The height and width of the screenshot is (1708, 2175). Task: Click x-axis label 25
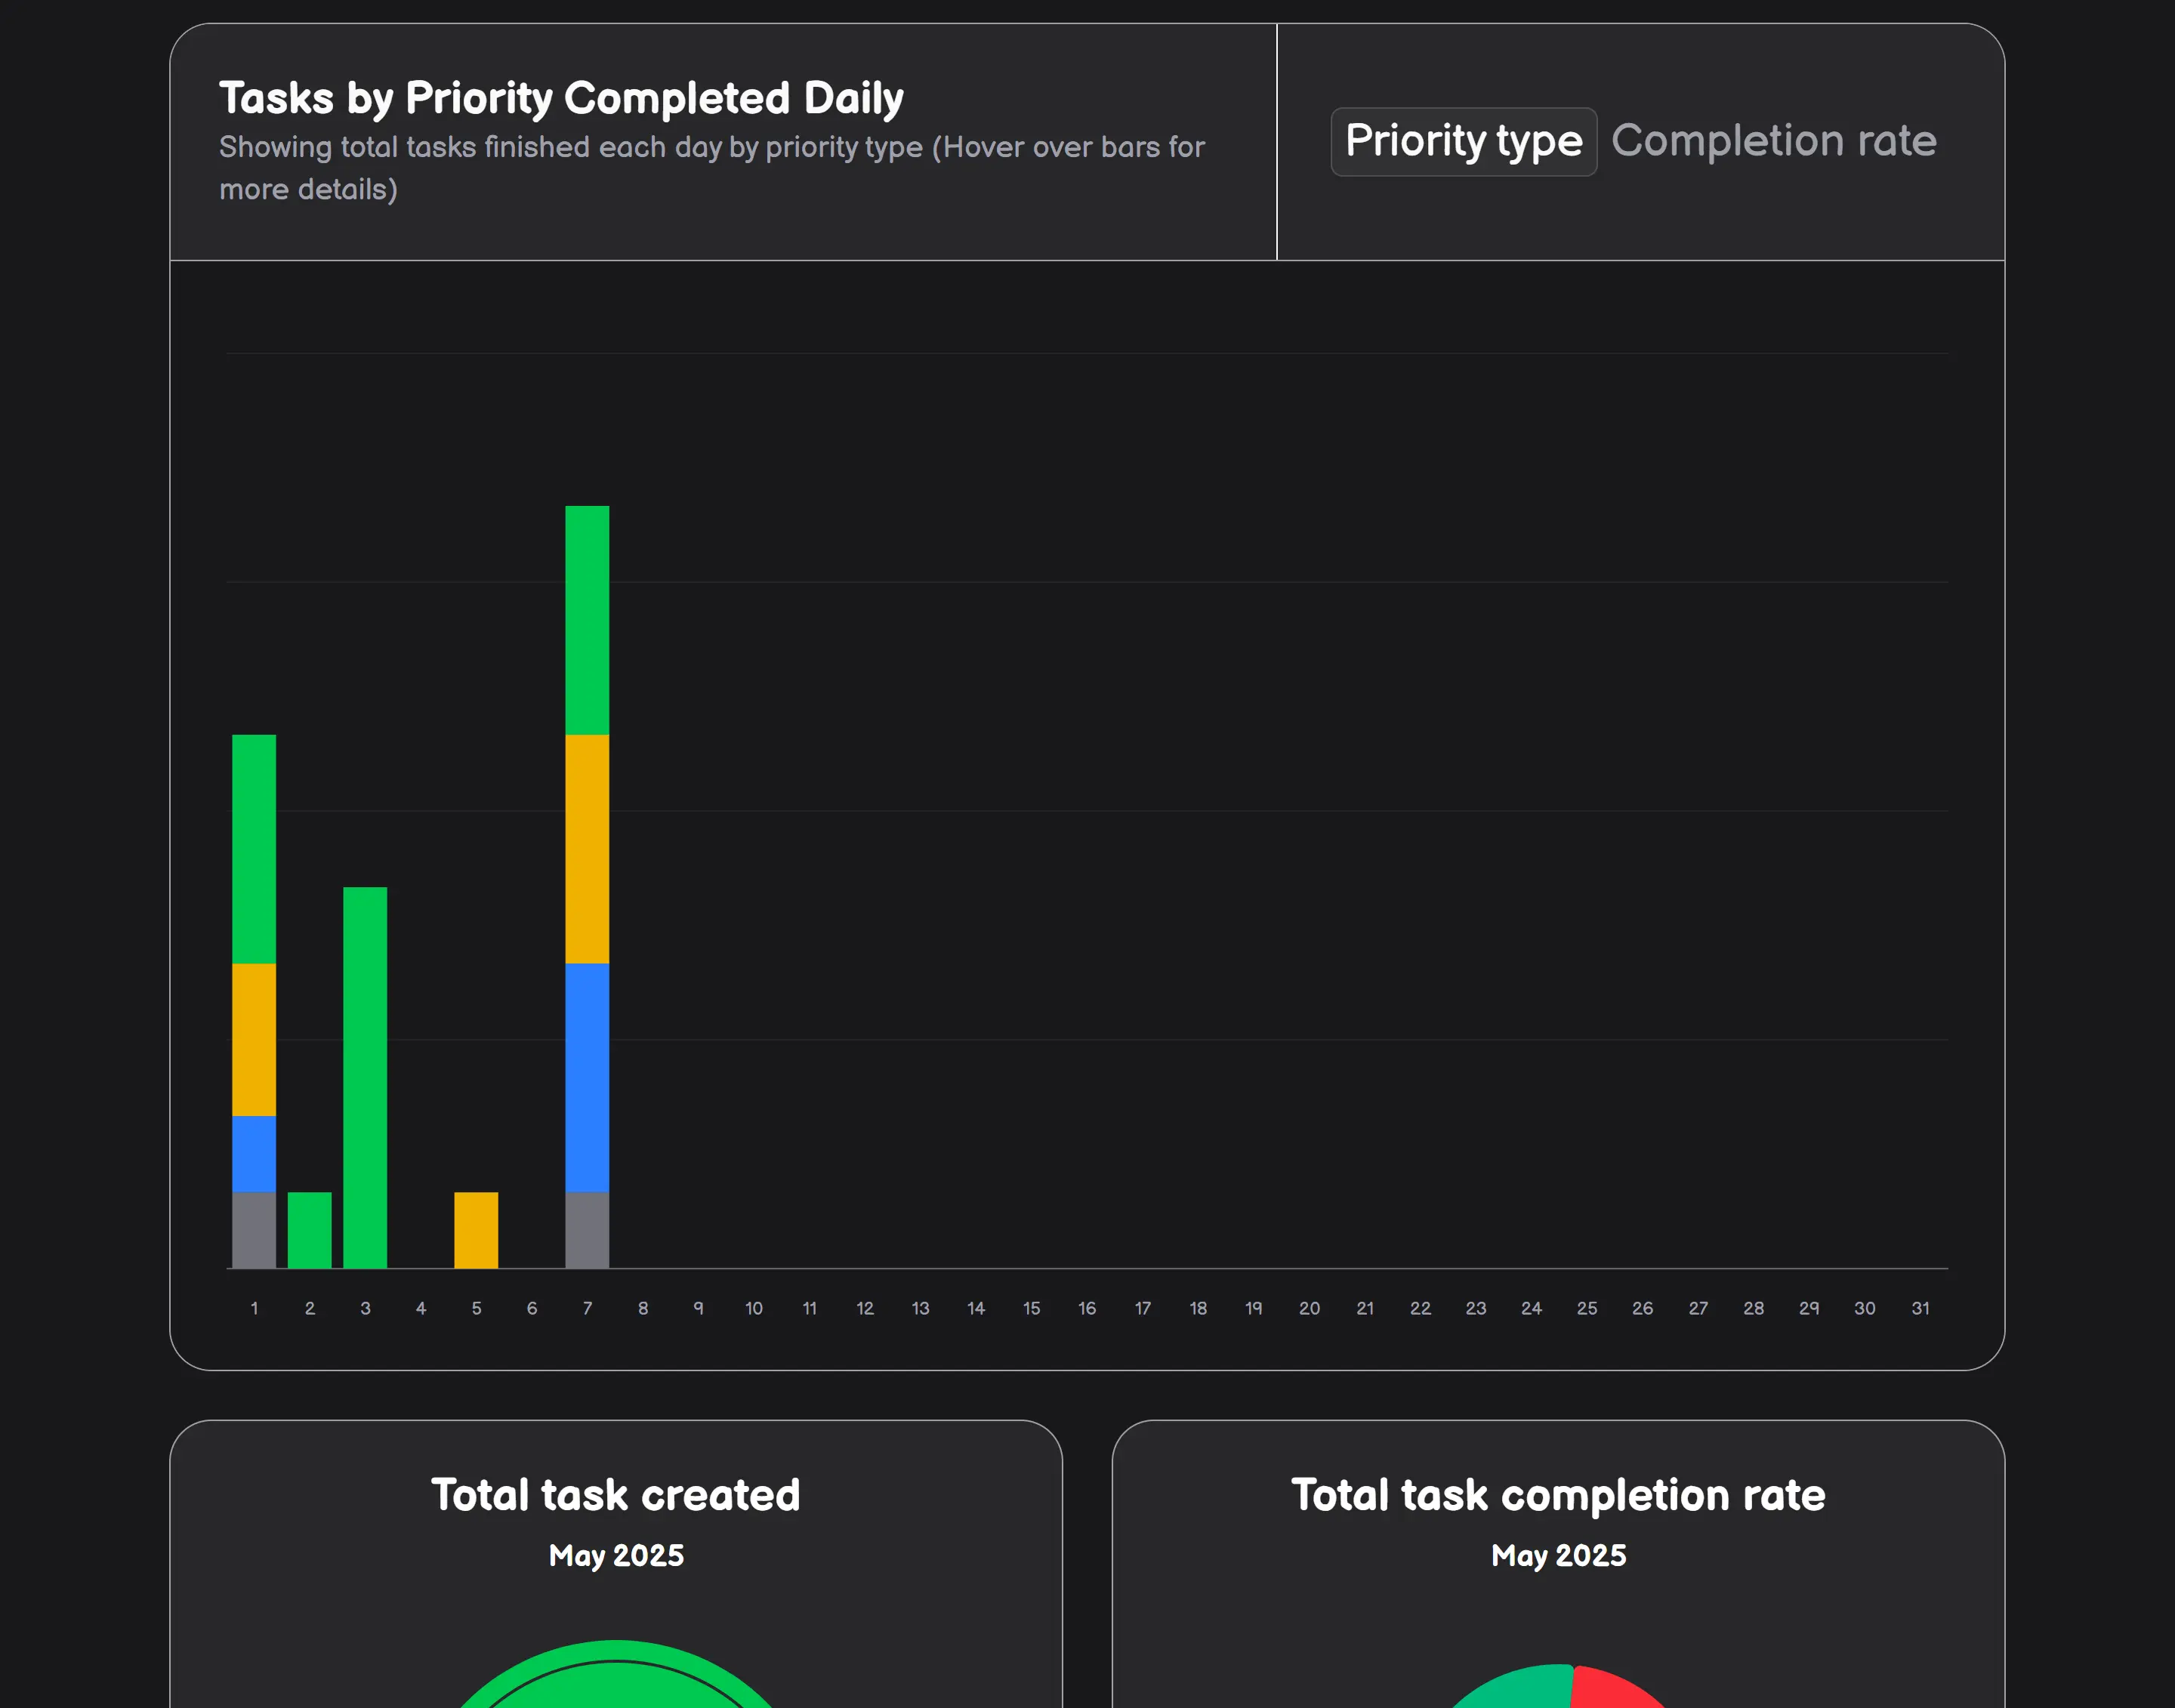tap(1587, 1308)
